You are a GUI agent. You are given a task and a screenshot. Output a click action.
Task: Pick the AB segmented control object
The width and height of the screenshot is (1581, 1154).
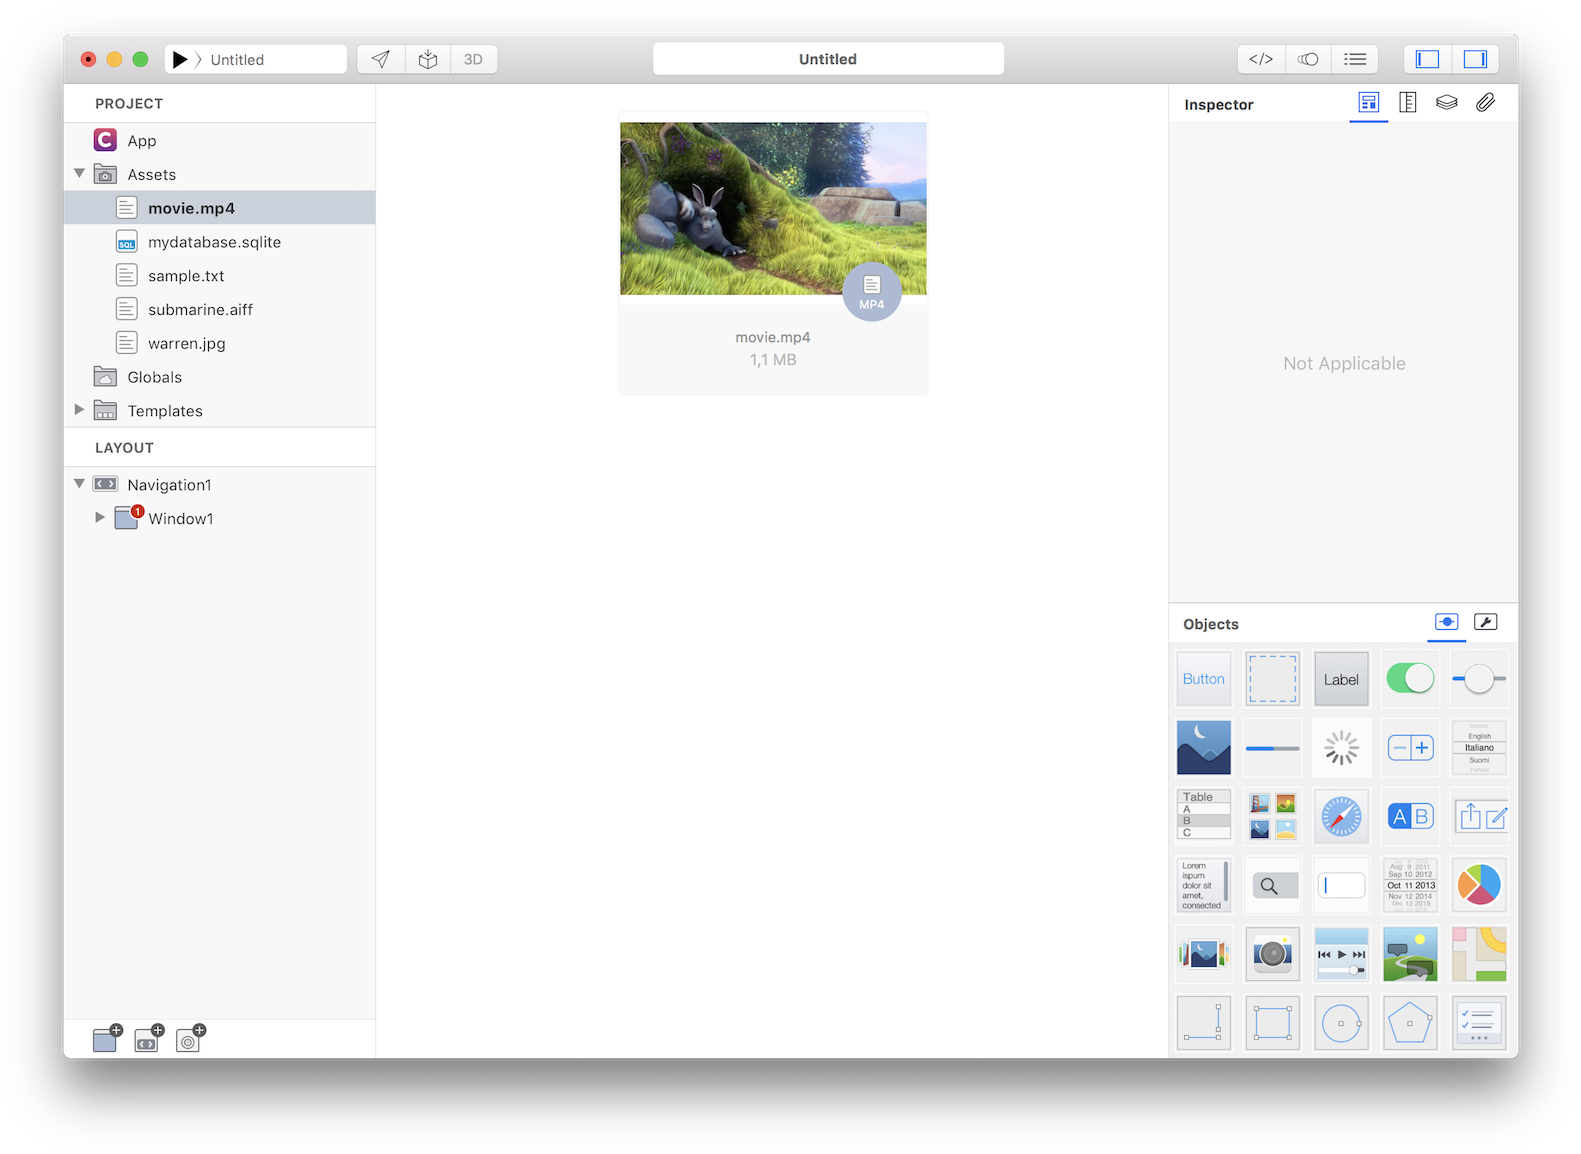coord(1410,816)
